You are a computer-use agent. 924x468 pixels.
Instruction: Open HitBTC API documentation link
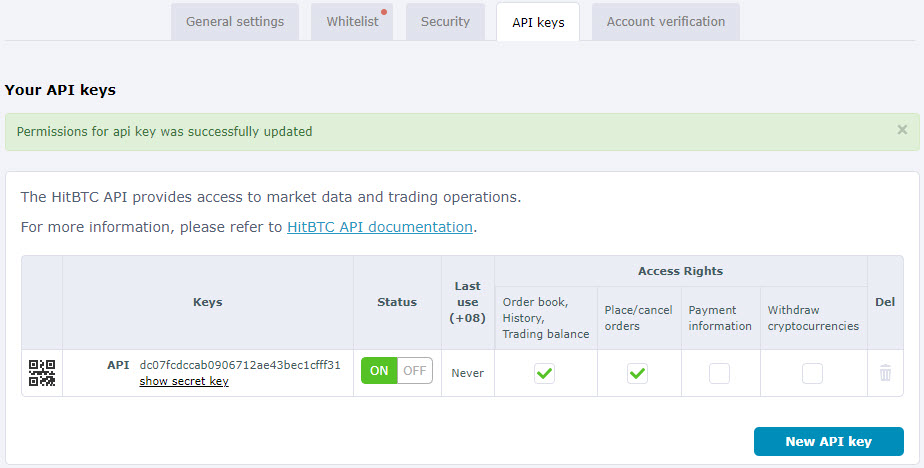tap(380, 227)
